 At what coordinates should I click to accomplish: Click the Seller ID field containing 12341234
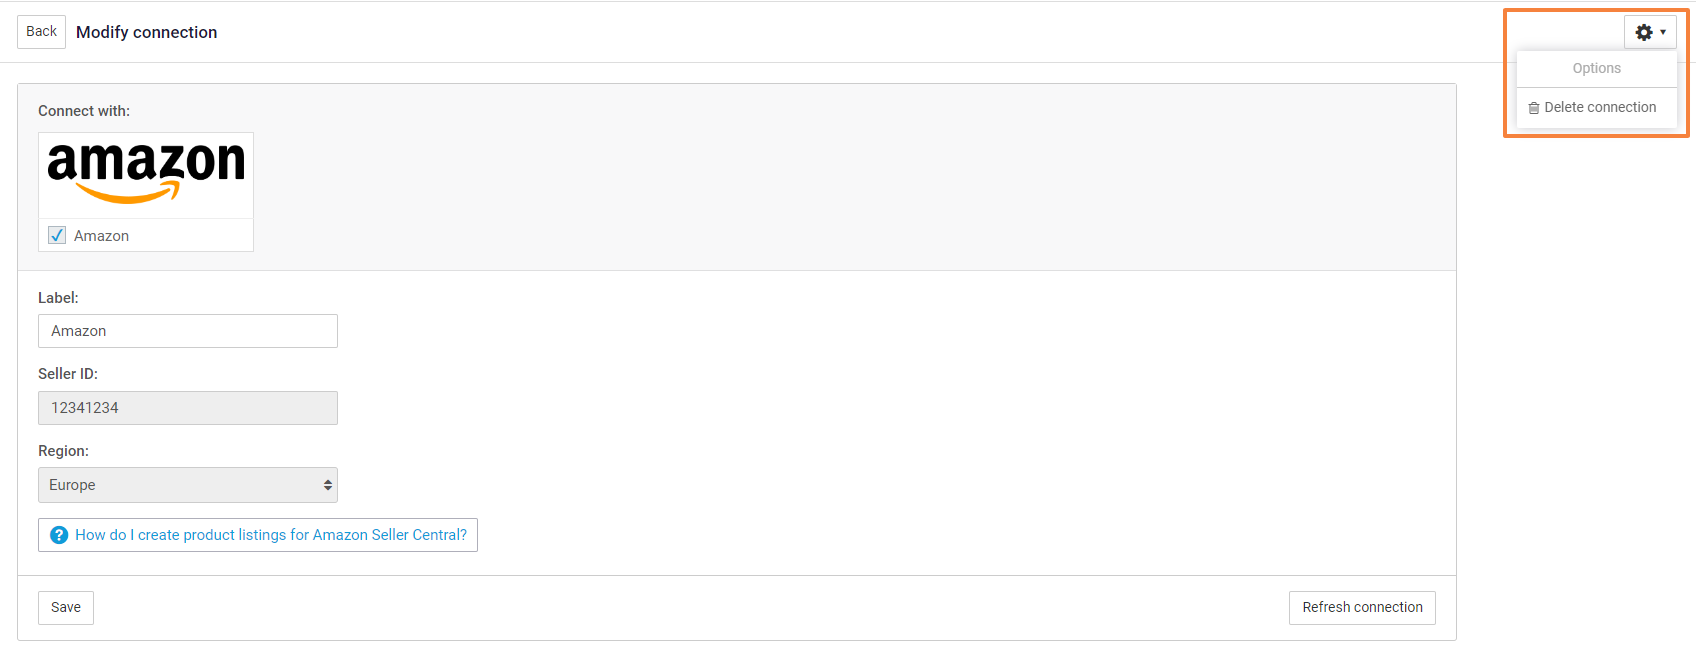(187, 408)
